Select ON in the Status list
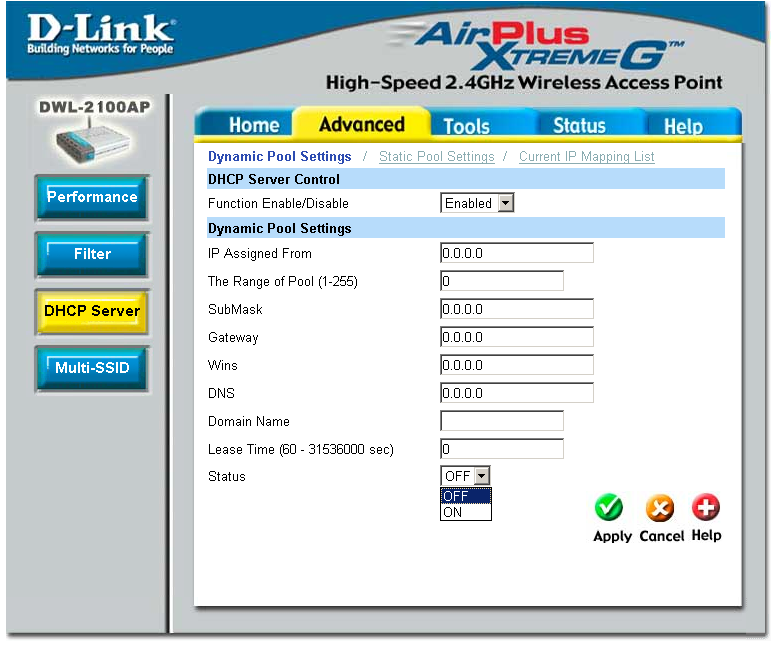The width and height of the screenshot is (779, 648). (x=466, y=512)
